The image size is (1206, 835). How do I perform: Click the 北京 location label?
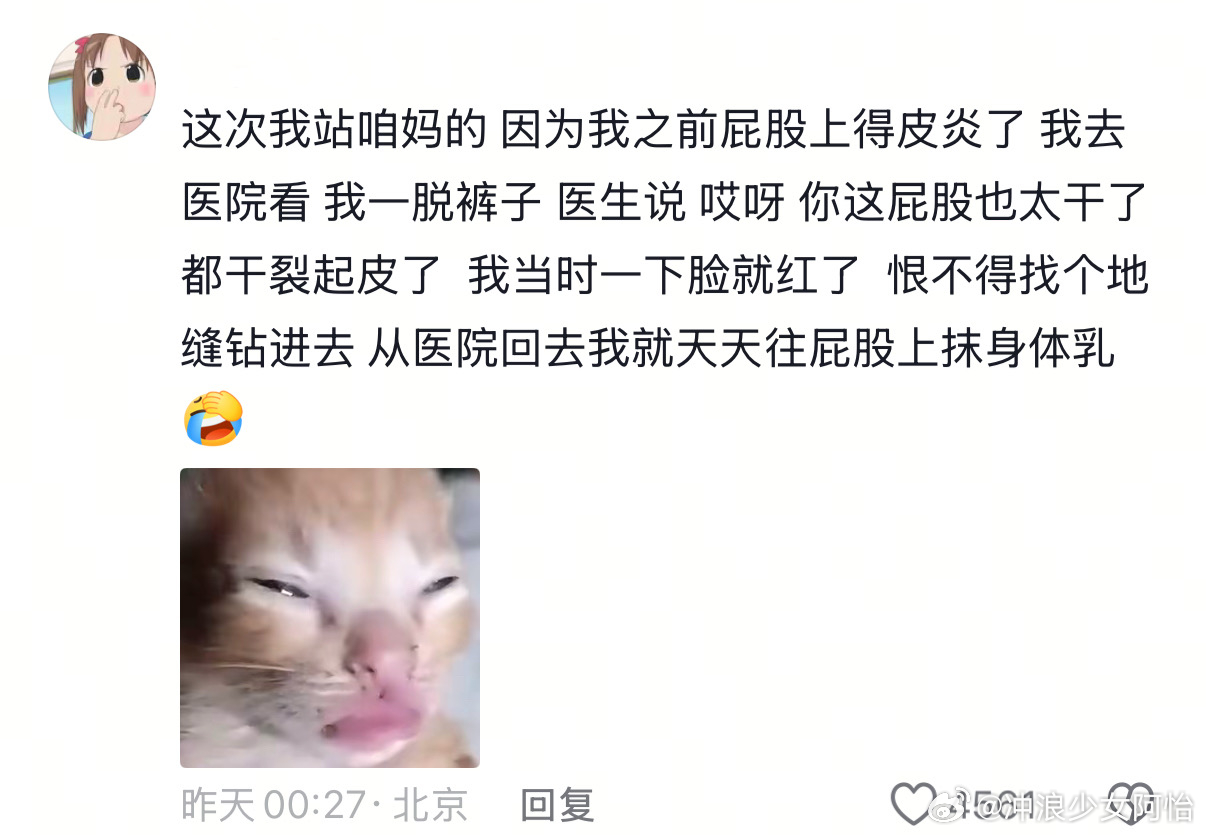[x=430, y=804]
